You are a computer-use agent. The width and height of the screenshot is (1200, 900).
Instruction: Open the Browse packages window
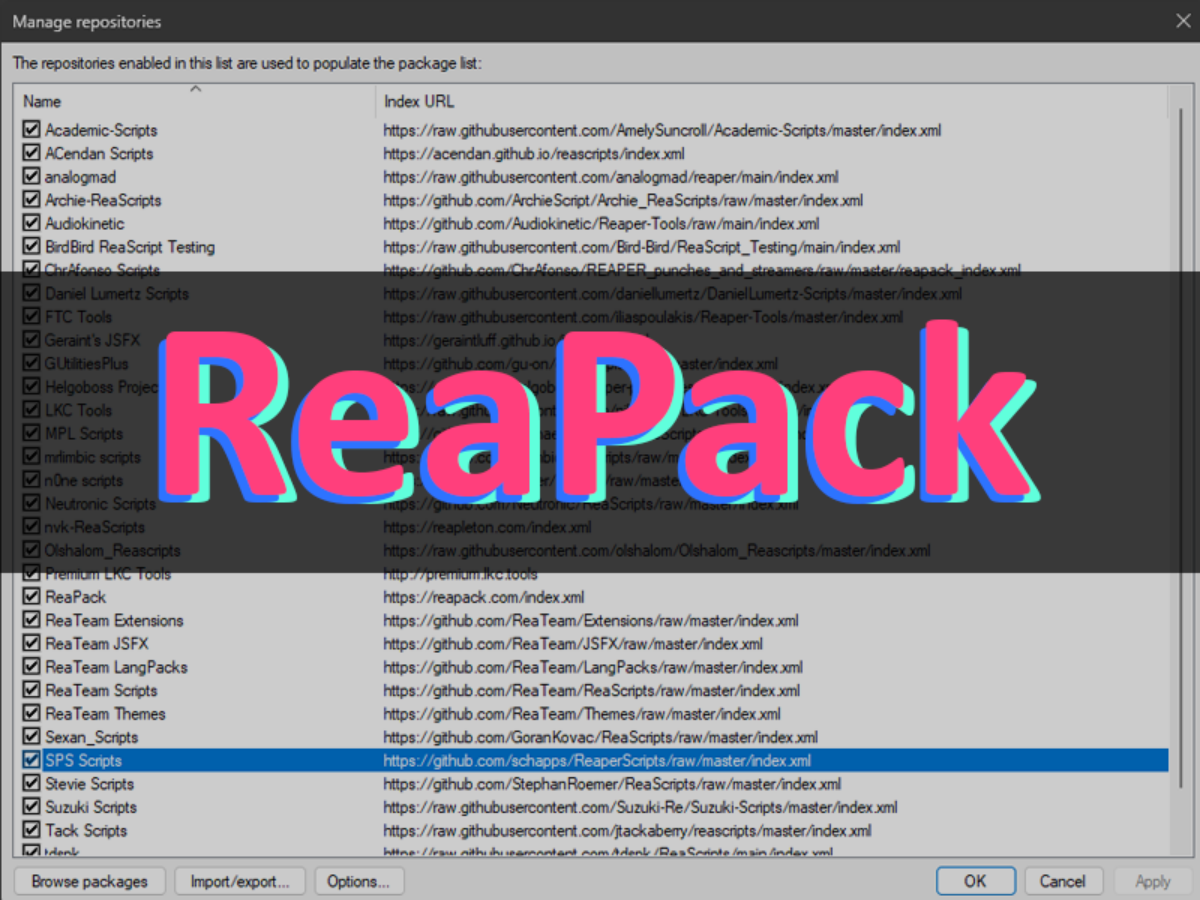pyautogui.click(x=90, y=881)
